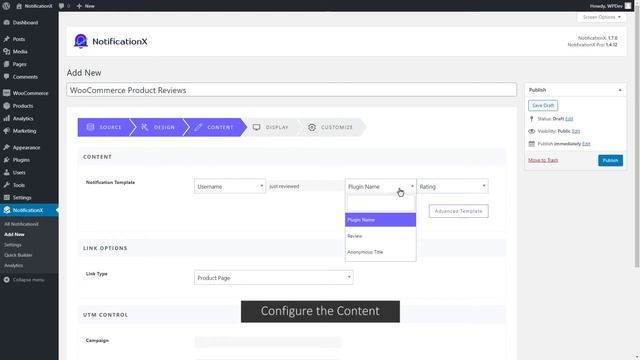Screen dimensions: 640x360
Task: Open the Rating template dropdown
Action: pyautogui.click(x=452, y=186)
